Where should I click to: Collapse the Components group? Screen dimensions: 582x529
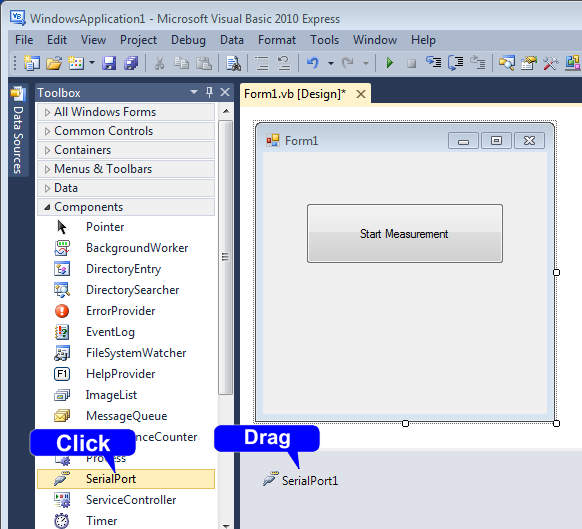[126, 207]
